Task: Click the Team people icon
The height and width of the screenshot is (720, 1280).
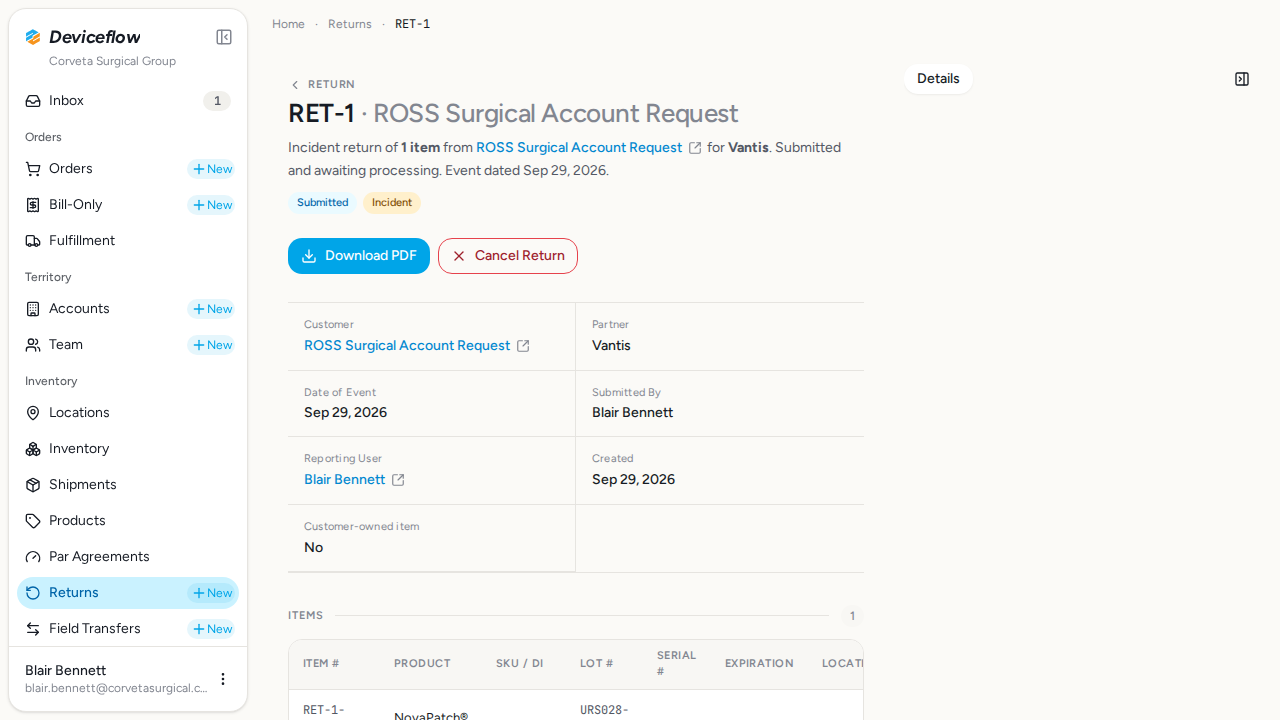Action: click(x=33, y=345)
